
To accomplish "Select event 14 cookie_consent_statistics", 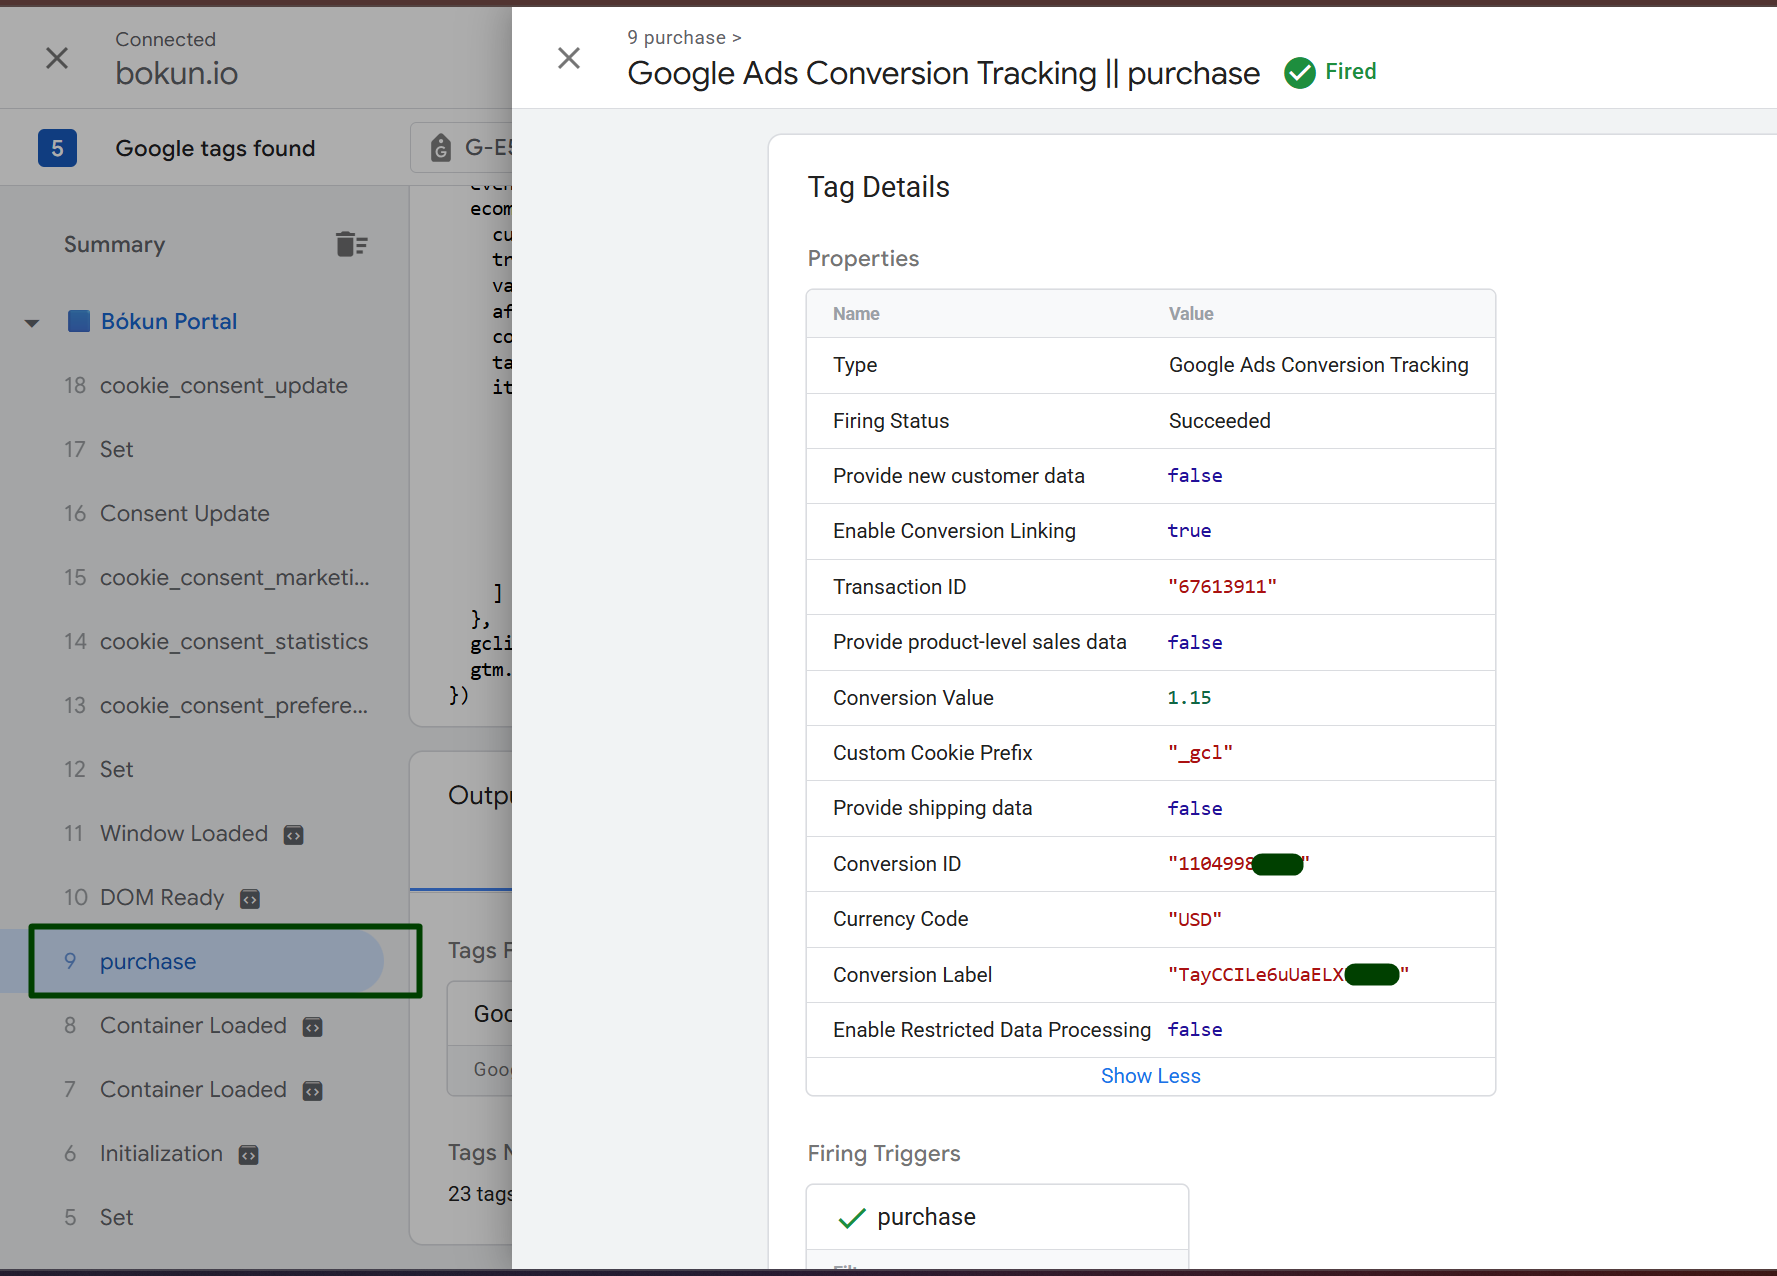I will pyautogui.click(x=233, y=642).
